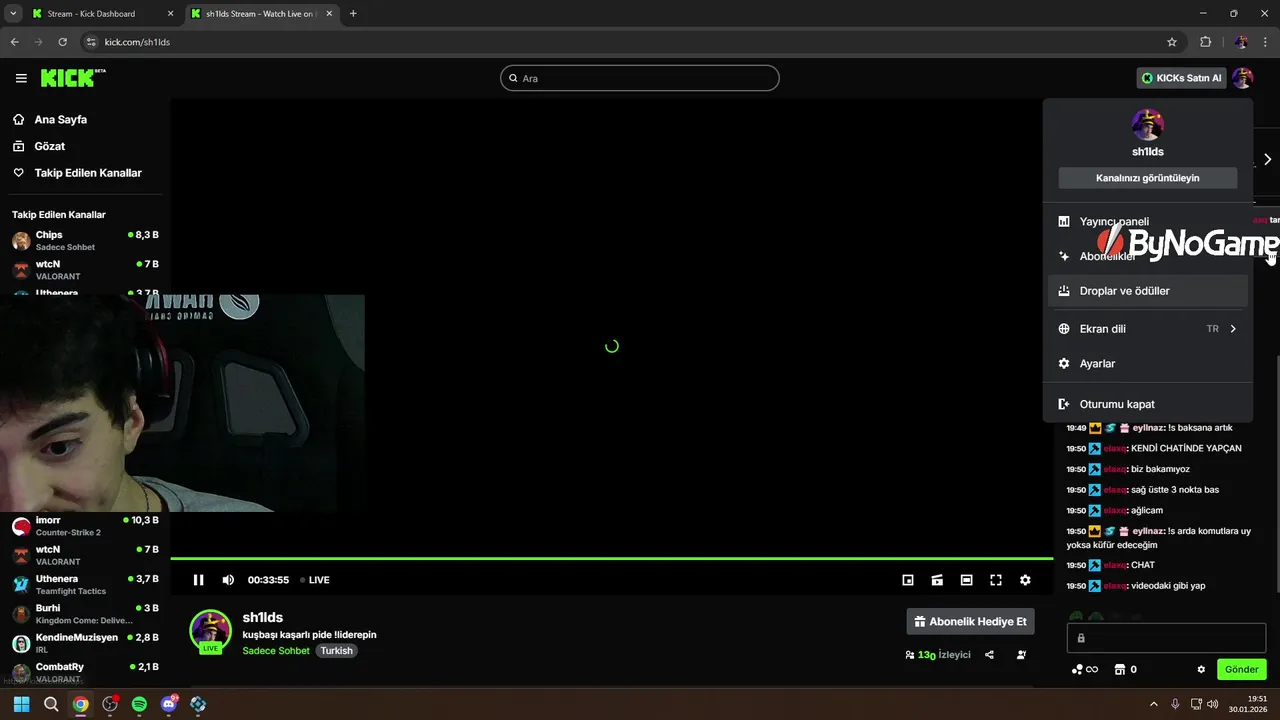This screenshot has height=720, width=1280.
Task: Open the browser tab search dropdown
Action: (13, 14)
